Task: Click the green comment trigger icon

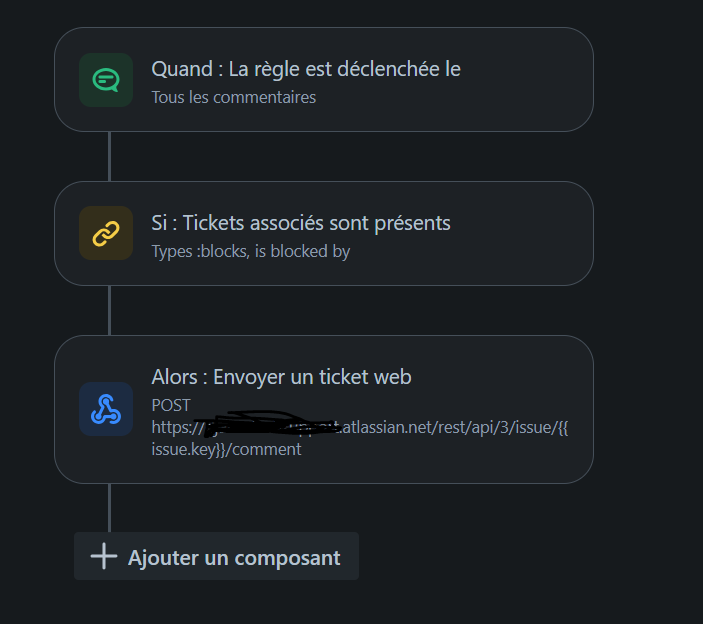Action: [x=106, y=80]
